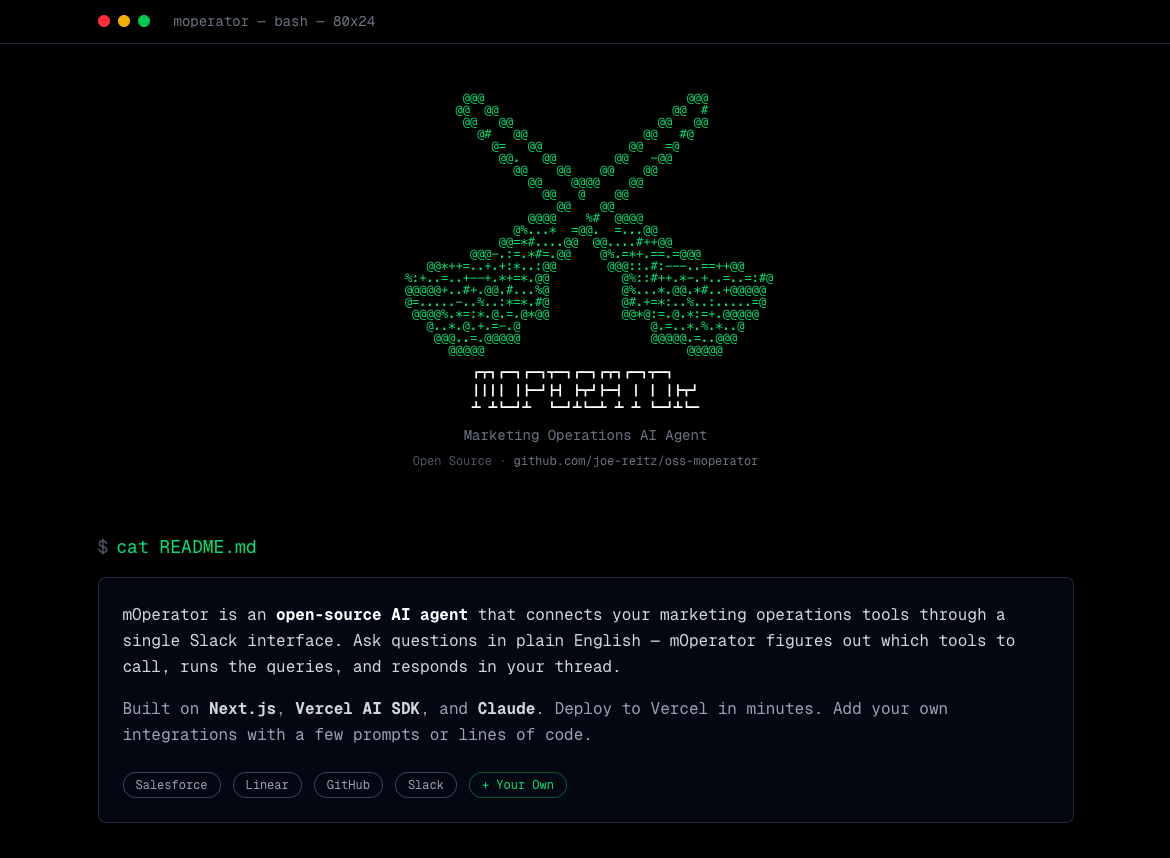This screenshot has width=1170, height=858.
Task: Select the Open Source label
Action: [x=452, y=461]
